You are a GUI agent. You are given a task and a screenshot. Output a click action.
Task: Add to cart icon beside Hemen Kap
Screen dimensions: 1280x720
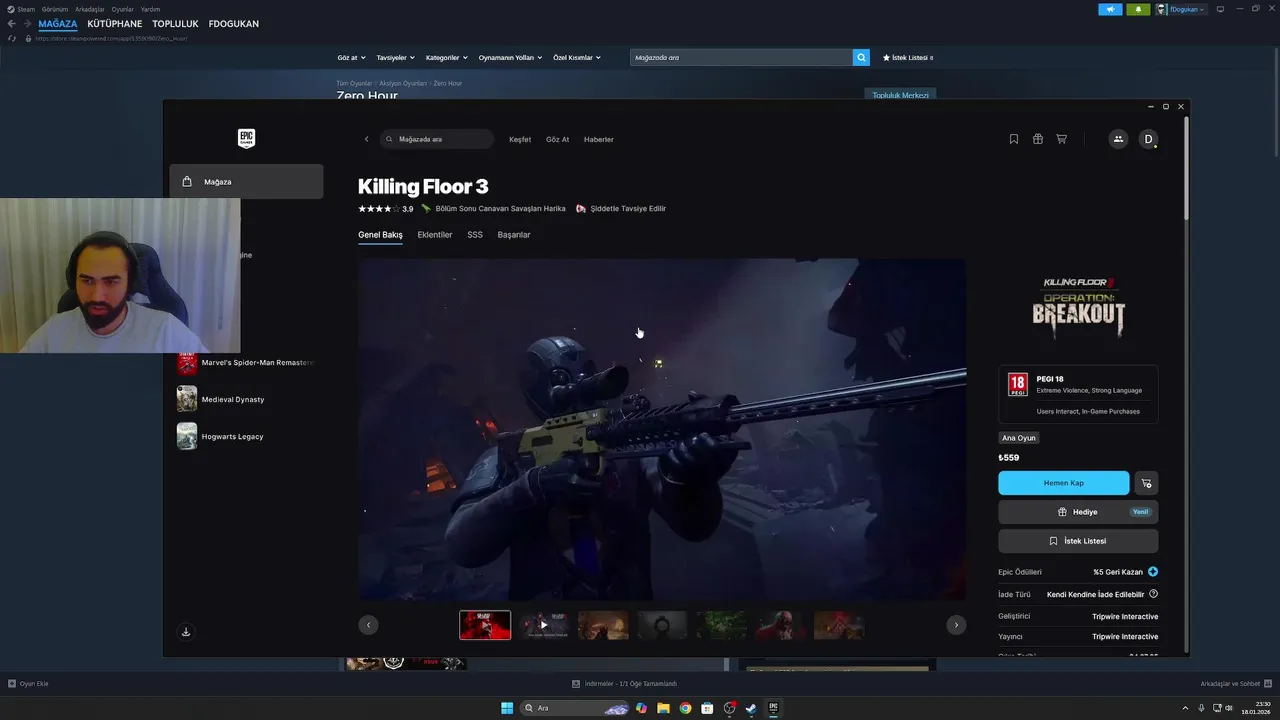[x=1146, y=483]
